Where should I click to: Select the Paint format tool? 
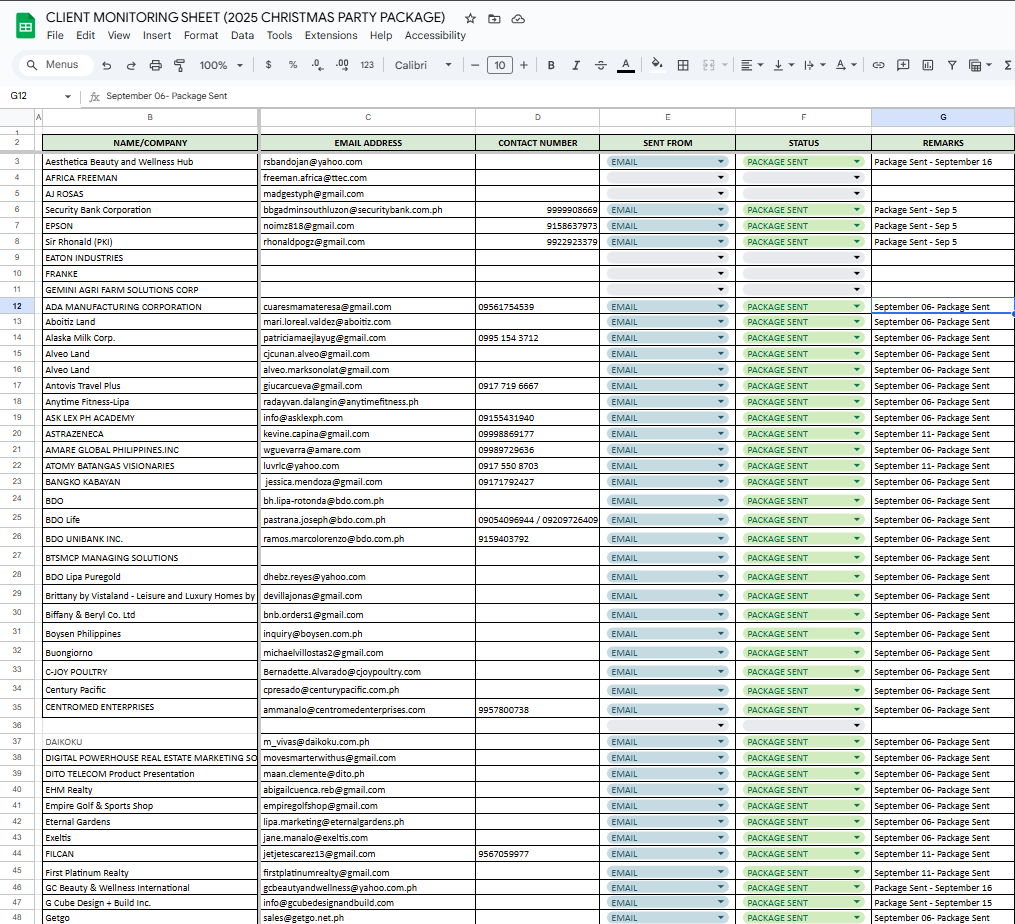tap(179, 65)
